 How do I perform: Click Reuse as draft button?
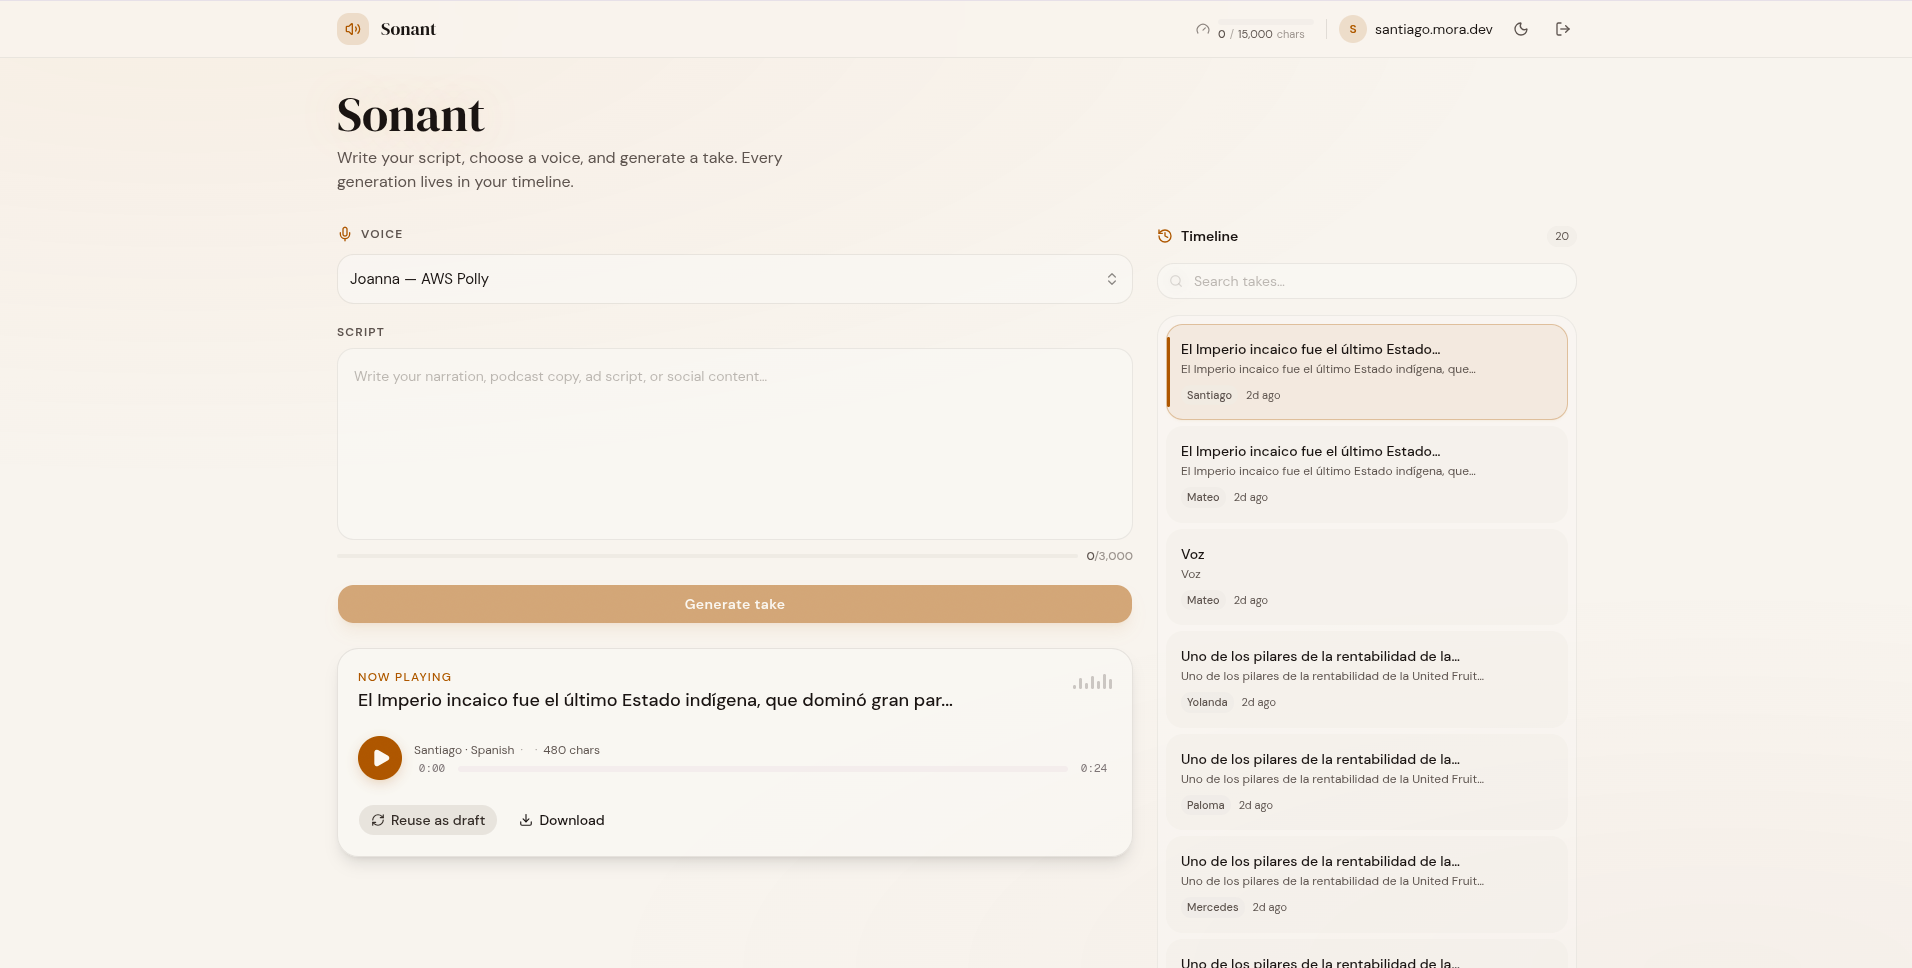(x=428, y=820)
